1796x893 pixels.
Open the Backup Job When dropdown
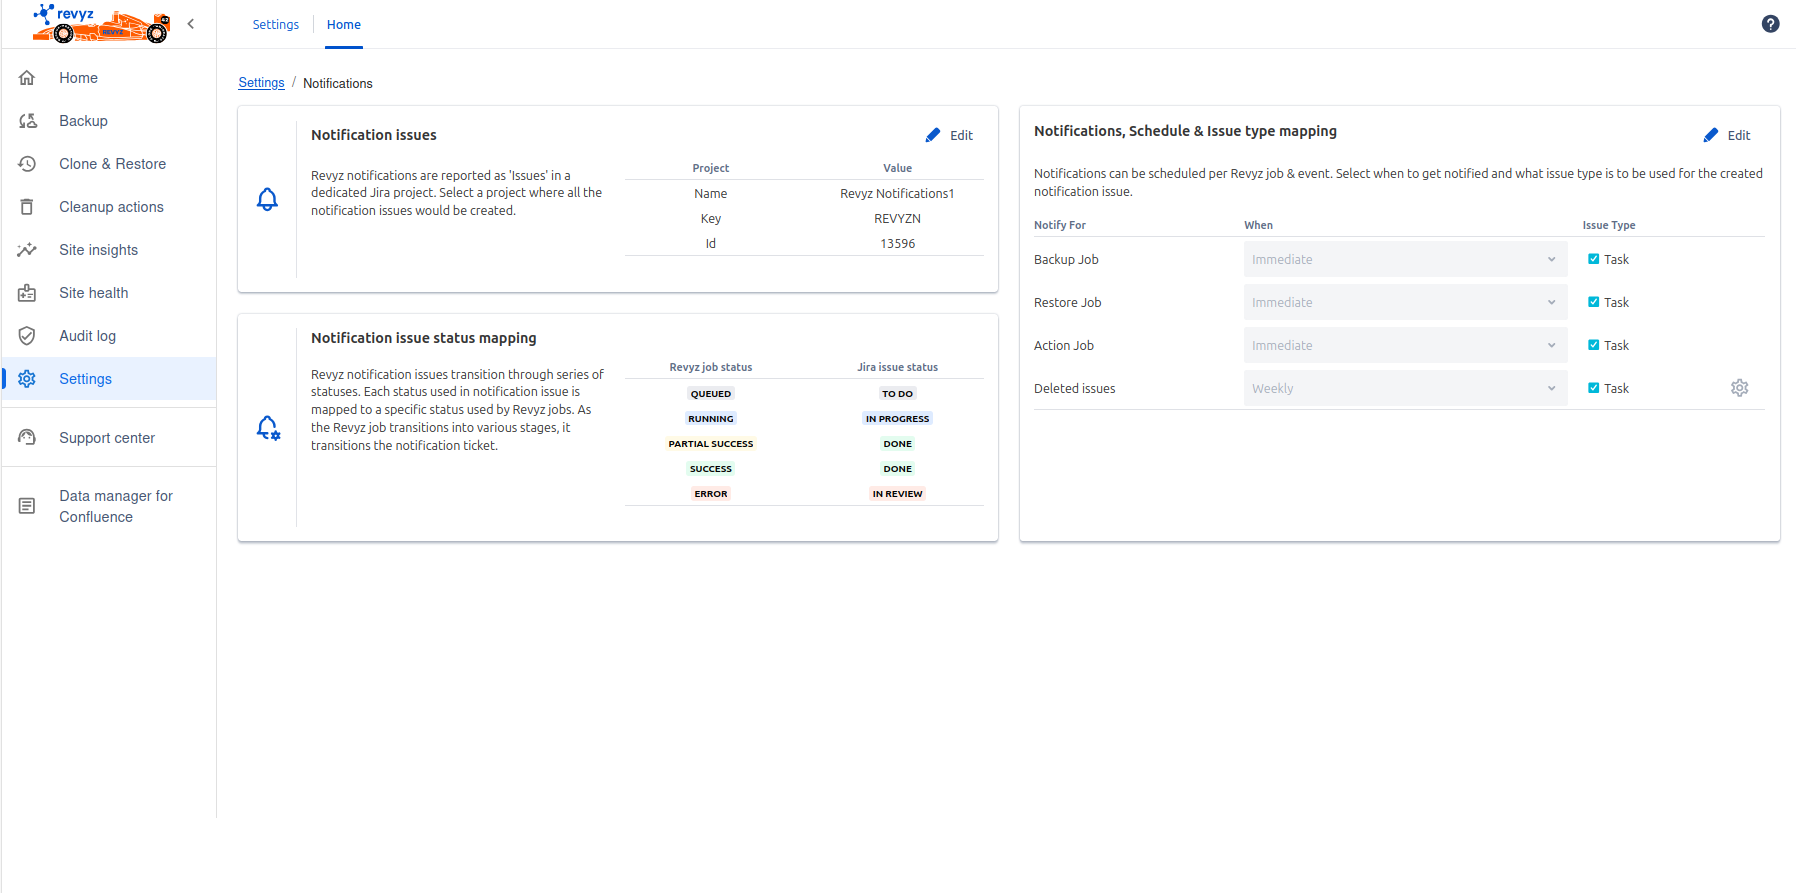[x=1404, y=259]
